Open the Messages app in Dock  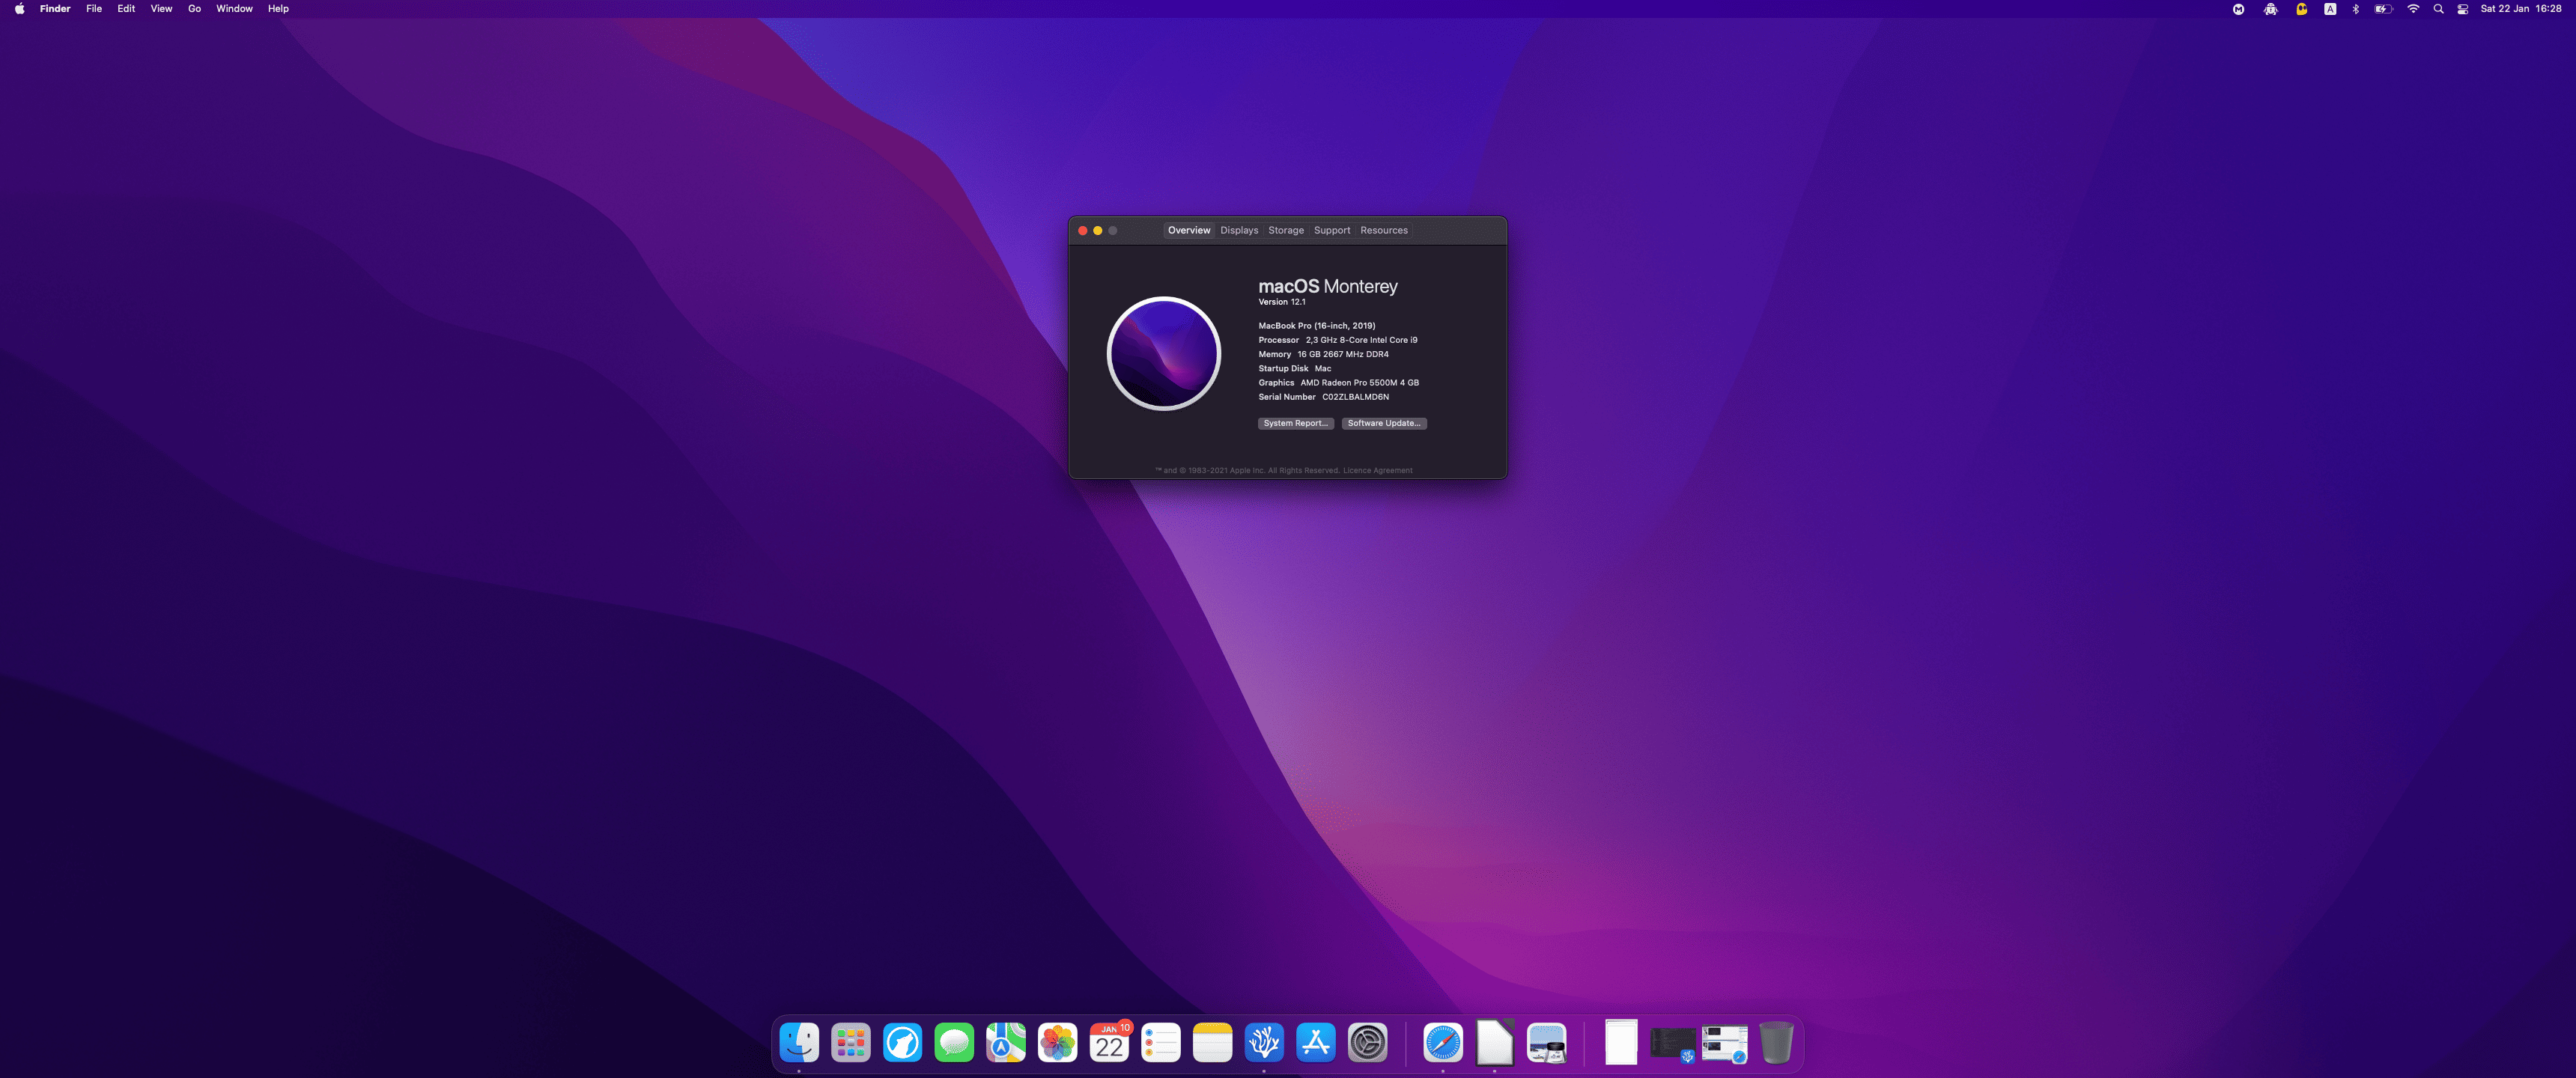pos(954,1043)
